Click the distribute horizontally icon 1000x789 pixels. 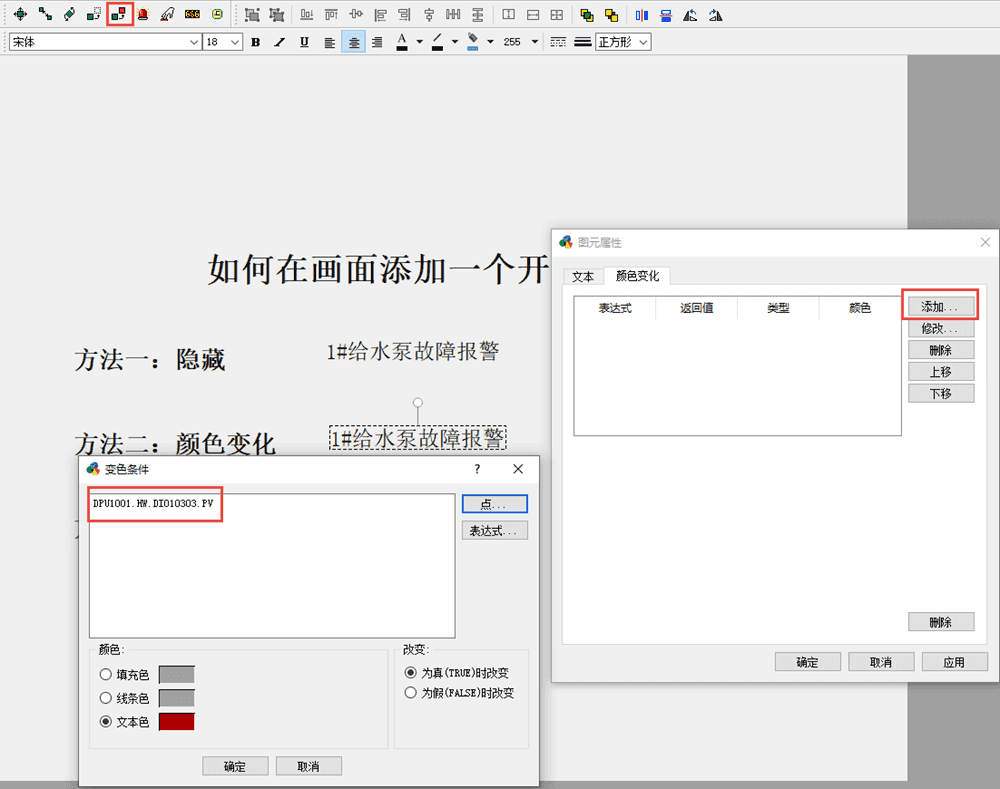coord(453,15)
